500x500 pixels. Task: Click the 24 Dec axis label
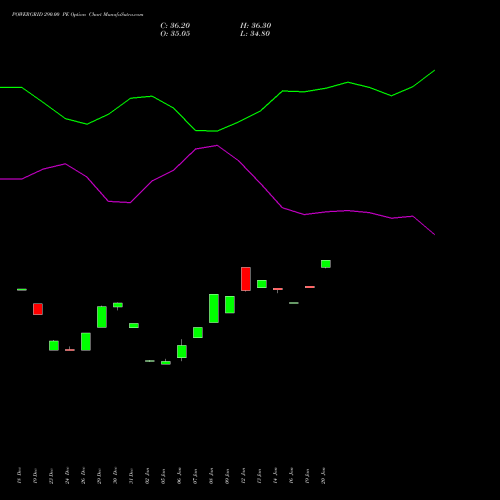(x=67, y=476)
